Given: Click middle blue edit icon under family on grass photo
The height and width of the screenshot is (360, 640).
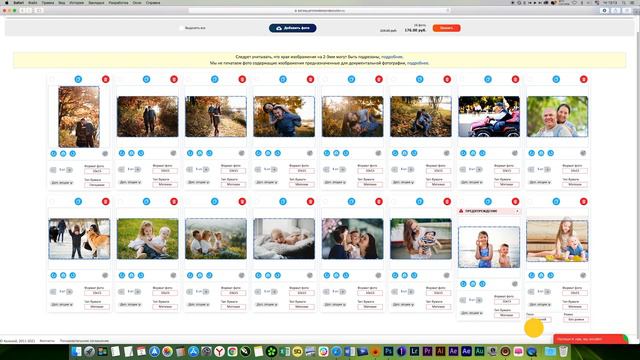Looking at the screenshot, I should 200,276.
